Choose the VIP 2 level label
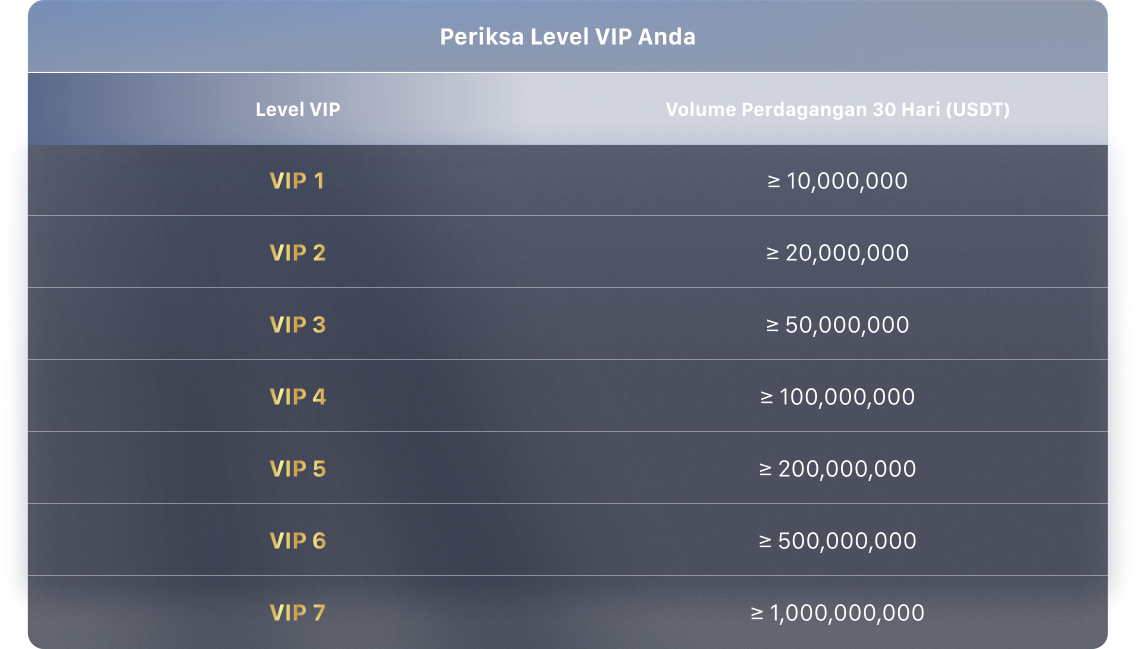The height and width of the screenshot is (649, 1136). (x=297, y=253)
